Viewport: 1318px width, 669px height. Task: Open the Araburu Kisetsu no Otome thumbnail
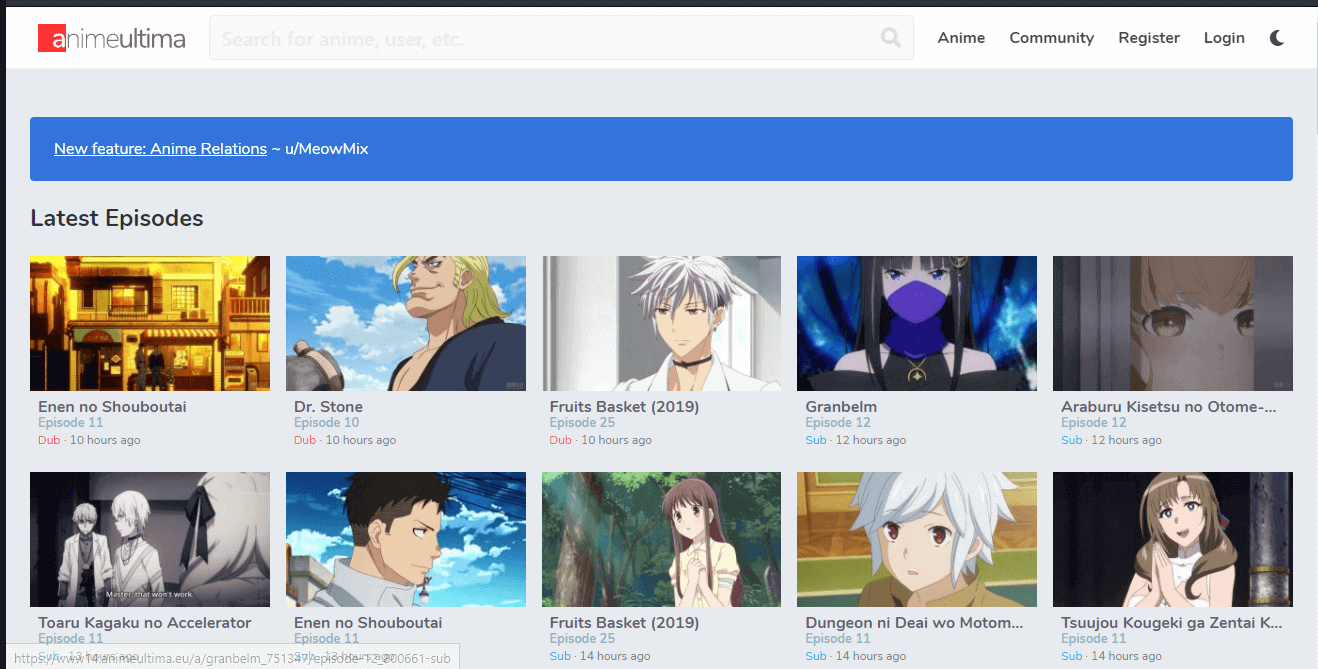1173,323
